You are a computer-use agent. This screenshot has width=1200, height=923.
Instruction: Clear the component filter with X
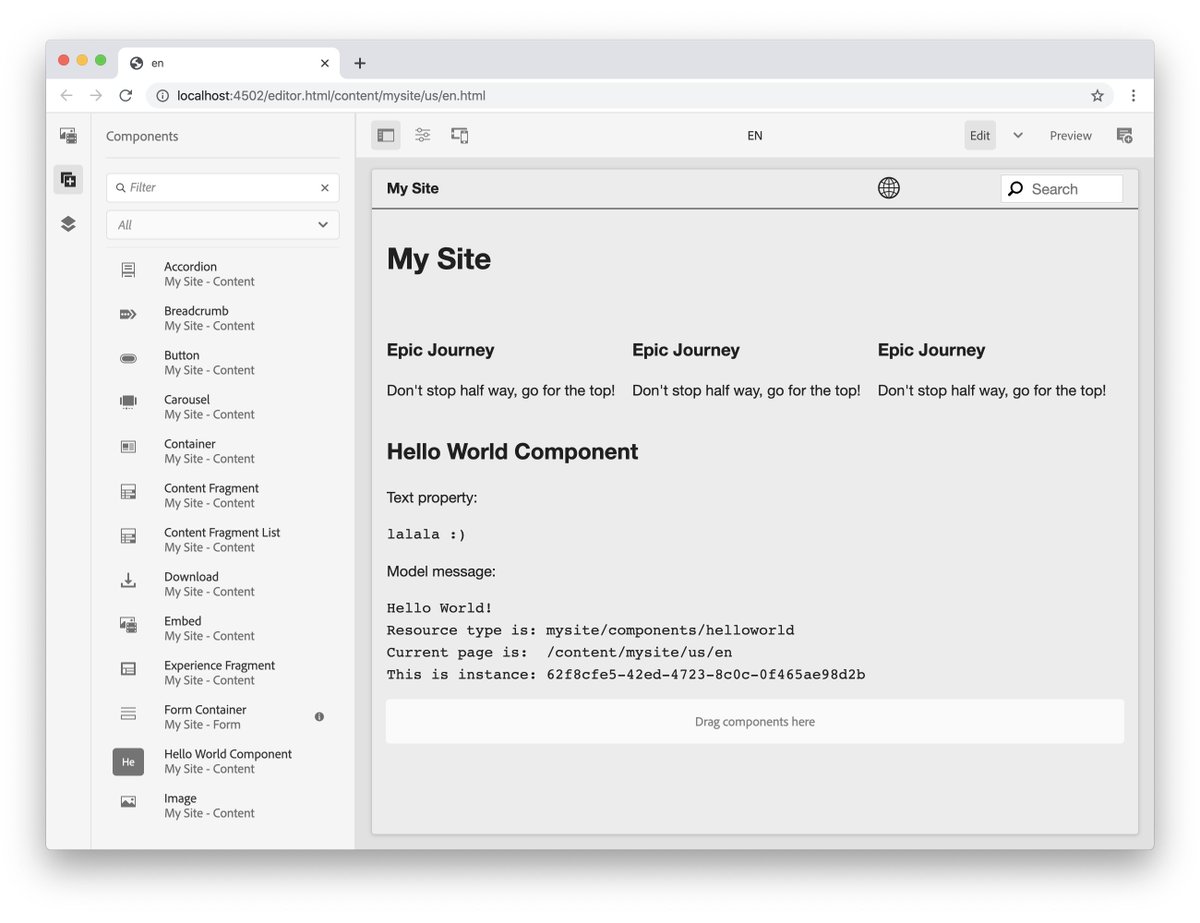[x=324, y=187]
